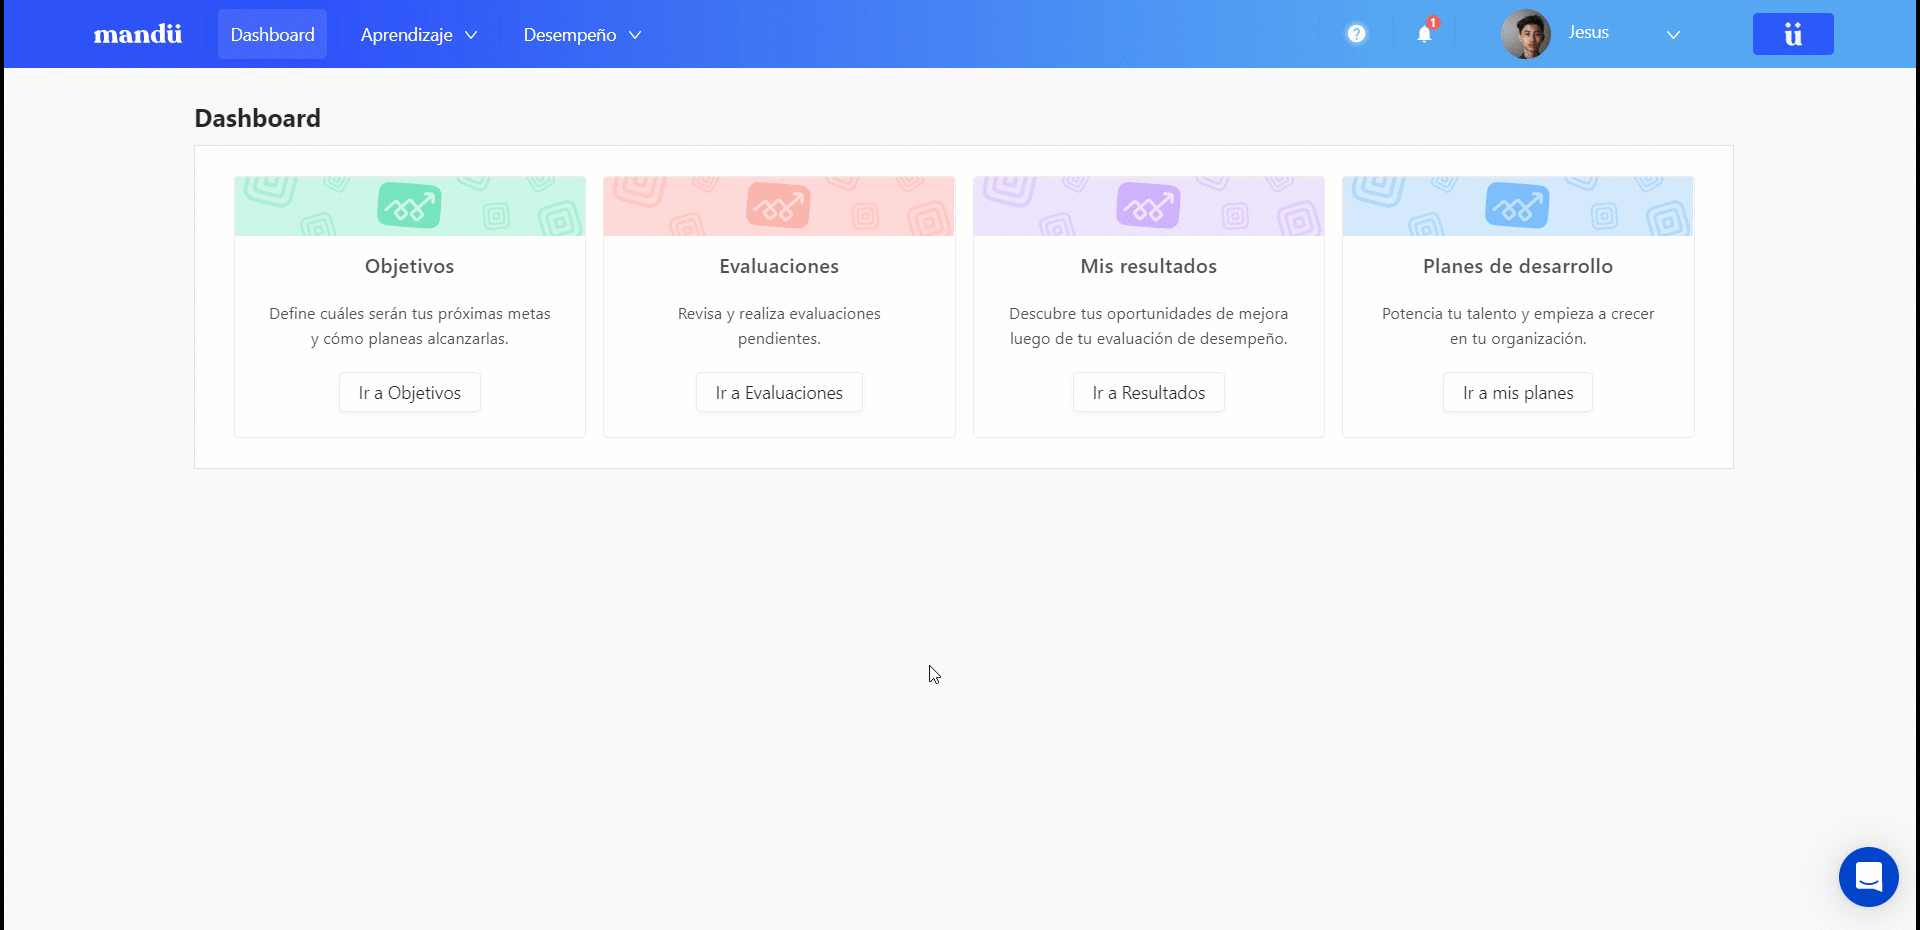Click Jesus's profile avatar

click(x=1526, y=34)
